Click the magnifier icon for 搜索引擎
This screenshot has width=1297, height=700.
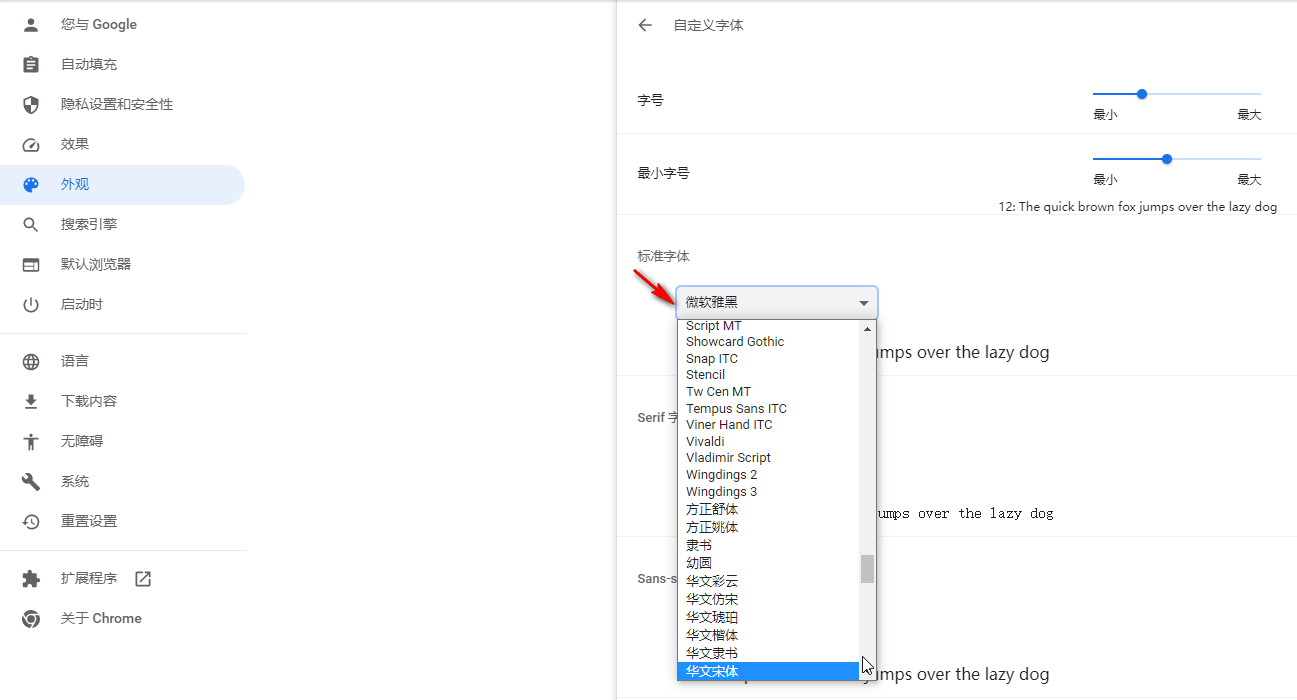pyautogui.click(x=31, y=224)
